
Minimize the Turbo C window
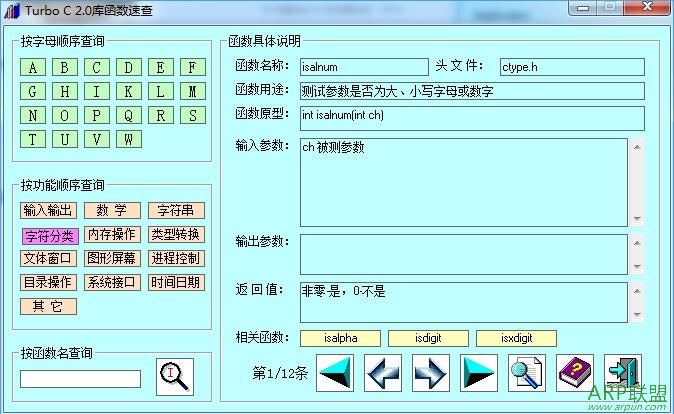(583, 8)
